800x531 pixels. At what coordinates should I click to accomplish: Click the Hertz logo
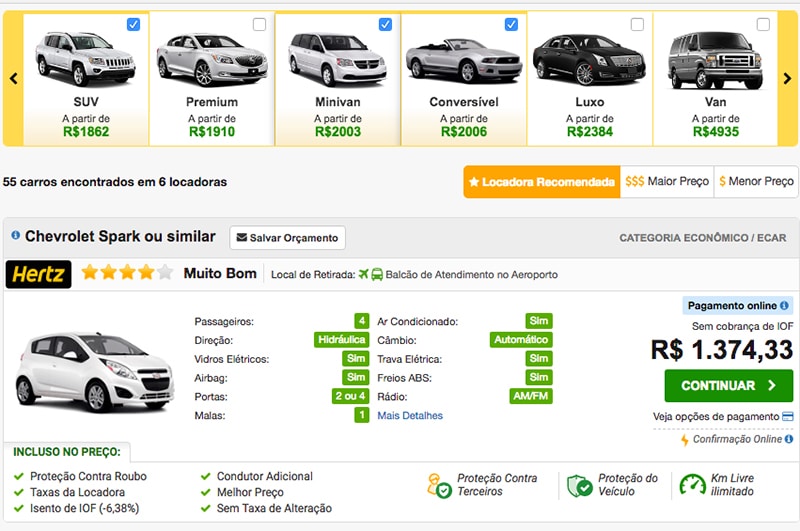pyautogui.click(x=38, y=274)
